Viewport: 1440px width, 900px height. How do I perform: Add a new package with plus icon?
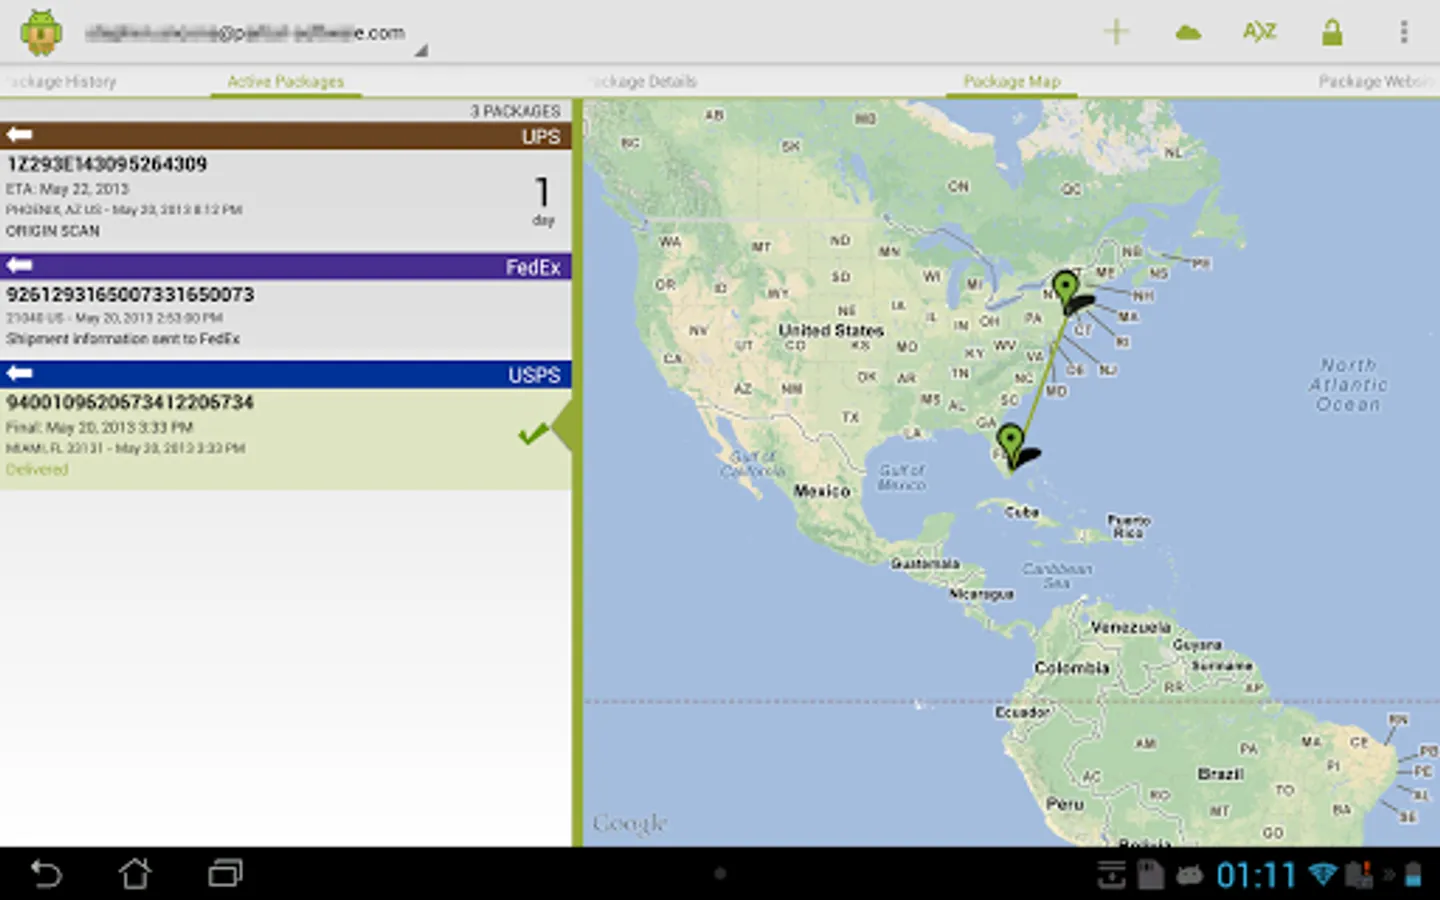click(x=1116, y=32)
